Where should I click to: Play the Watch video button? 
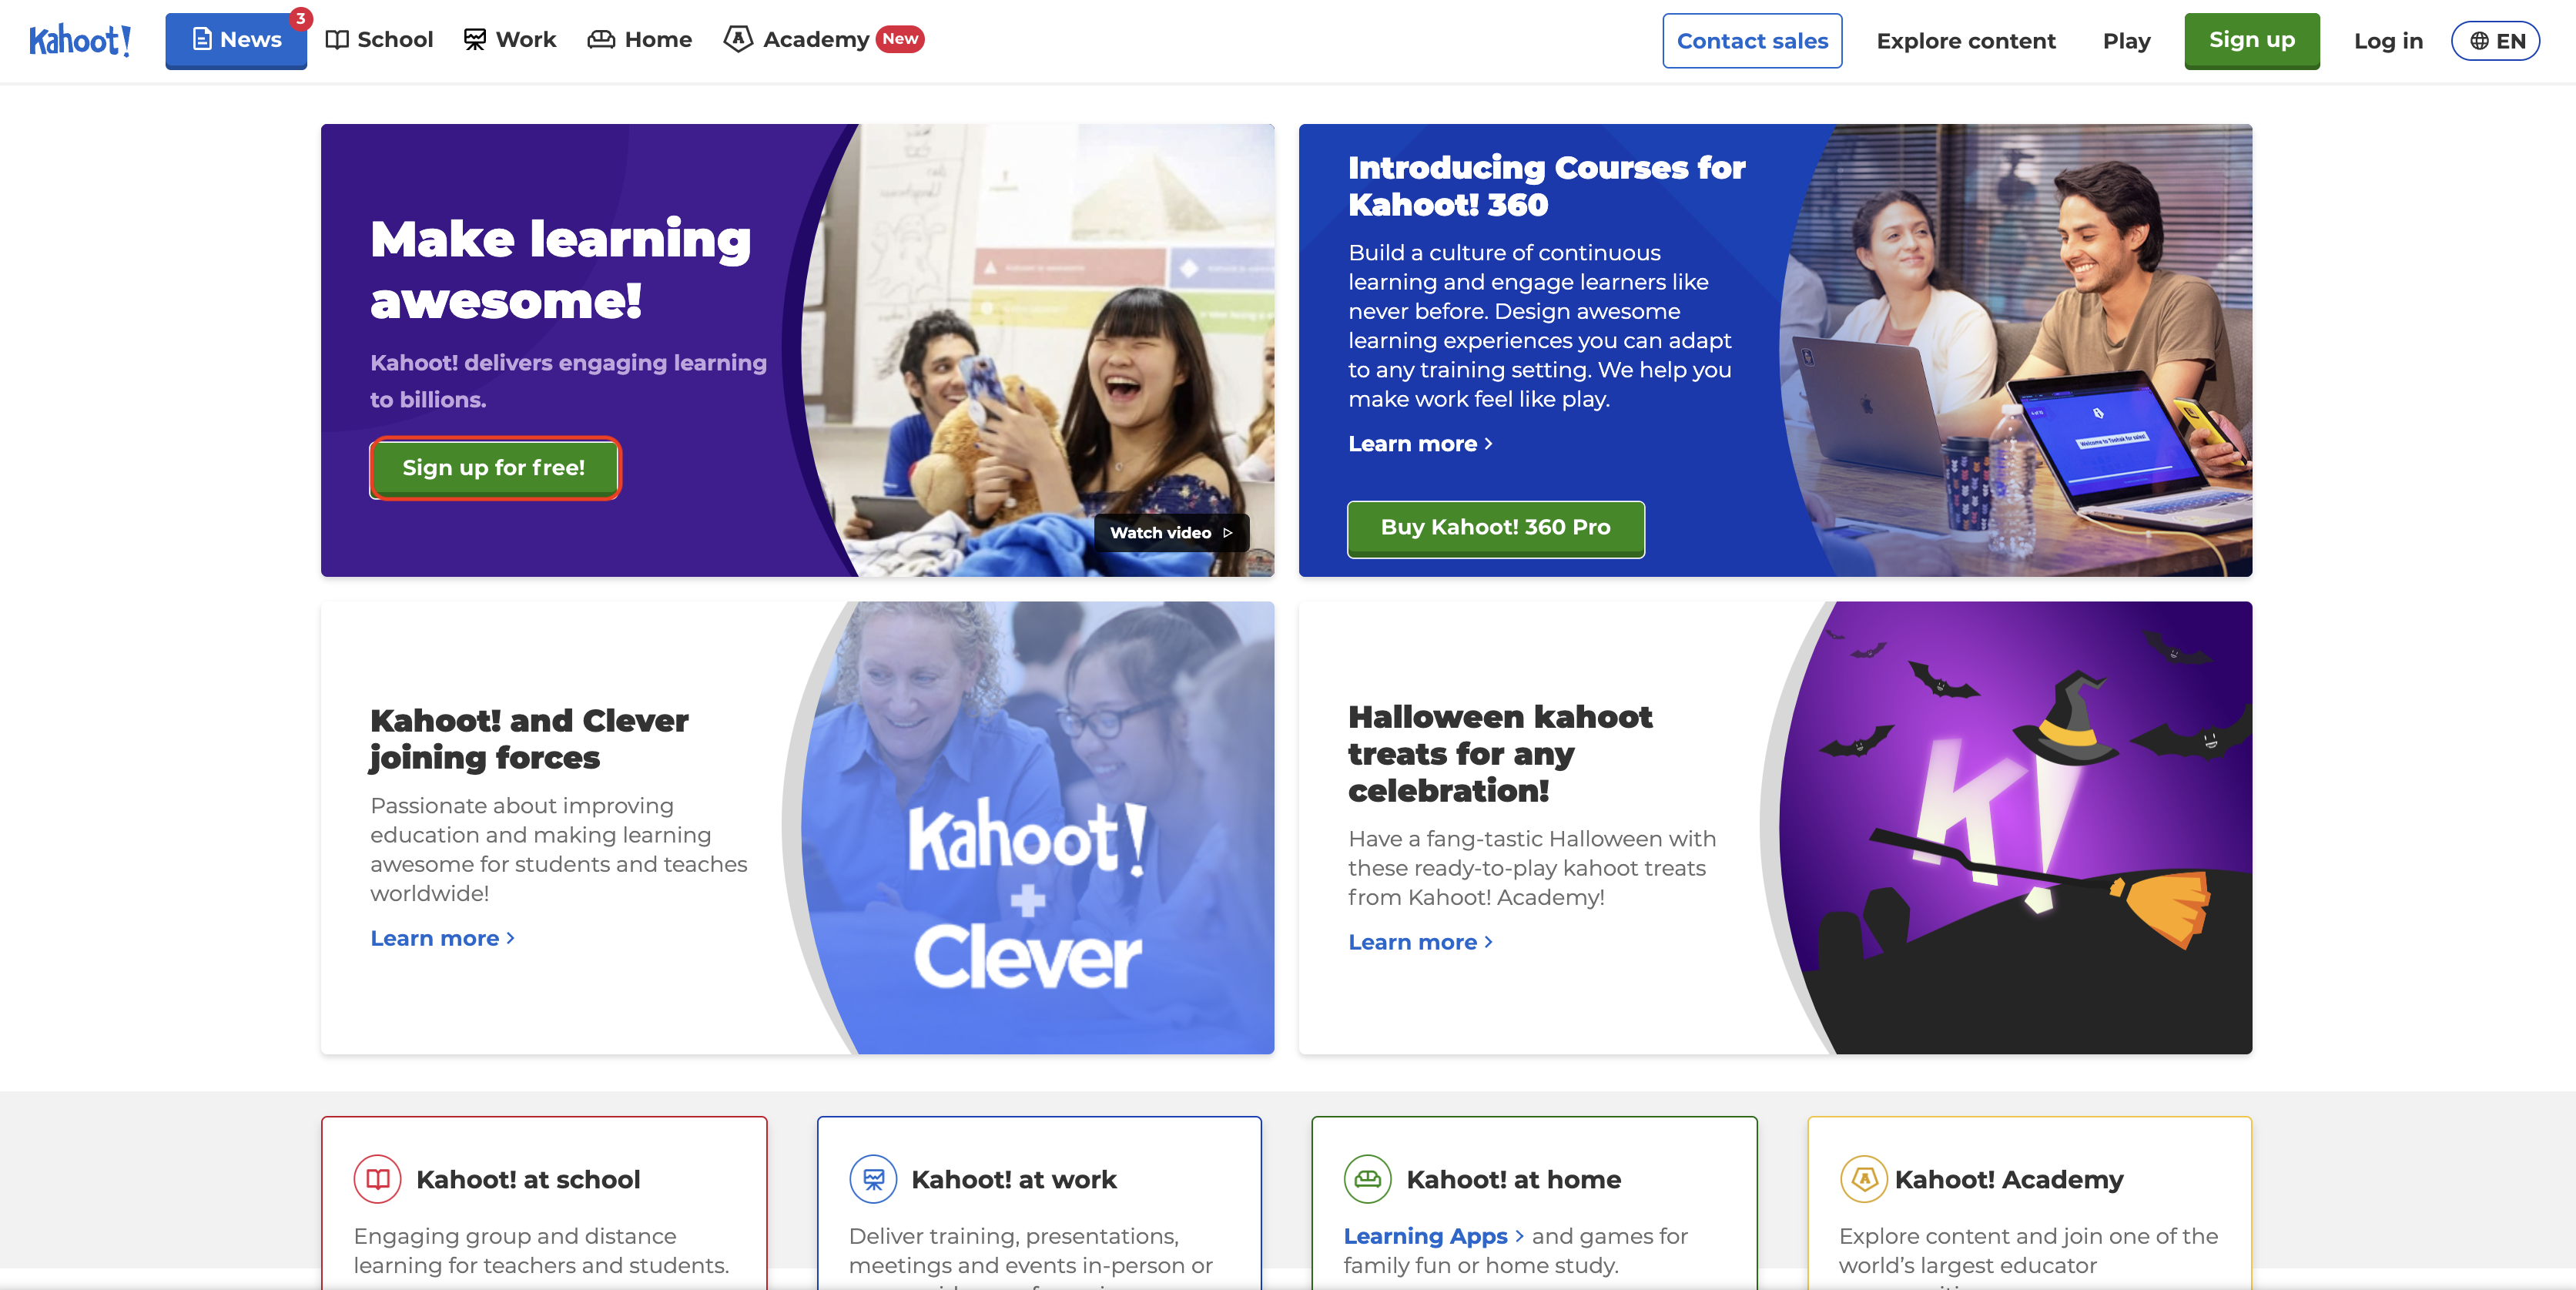pos(1171,533)
